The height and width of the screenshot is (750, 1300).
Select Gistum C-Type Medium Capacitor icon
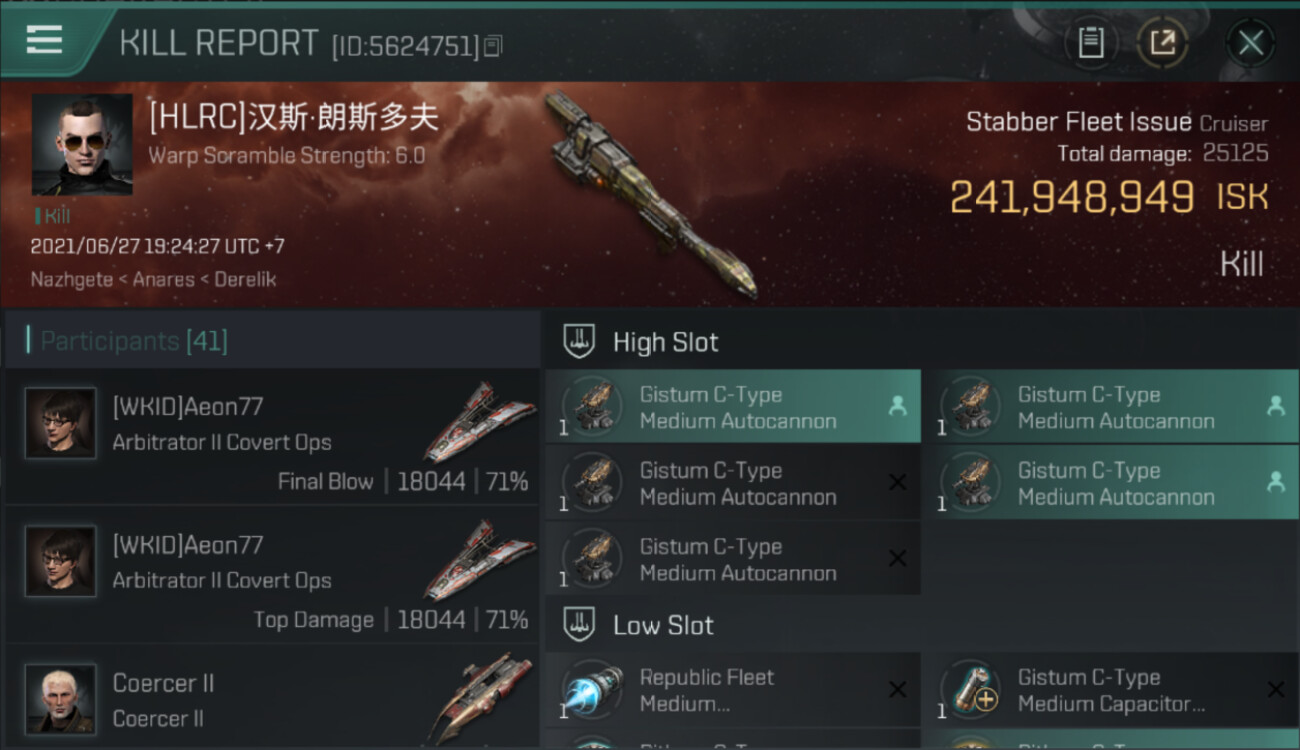971,690
